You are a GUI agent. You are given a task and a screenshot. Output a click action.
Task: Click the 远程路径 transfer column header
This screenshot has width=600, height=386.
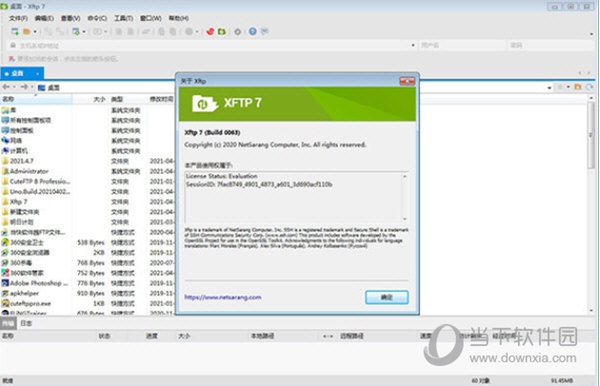(352, 336)
